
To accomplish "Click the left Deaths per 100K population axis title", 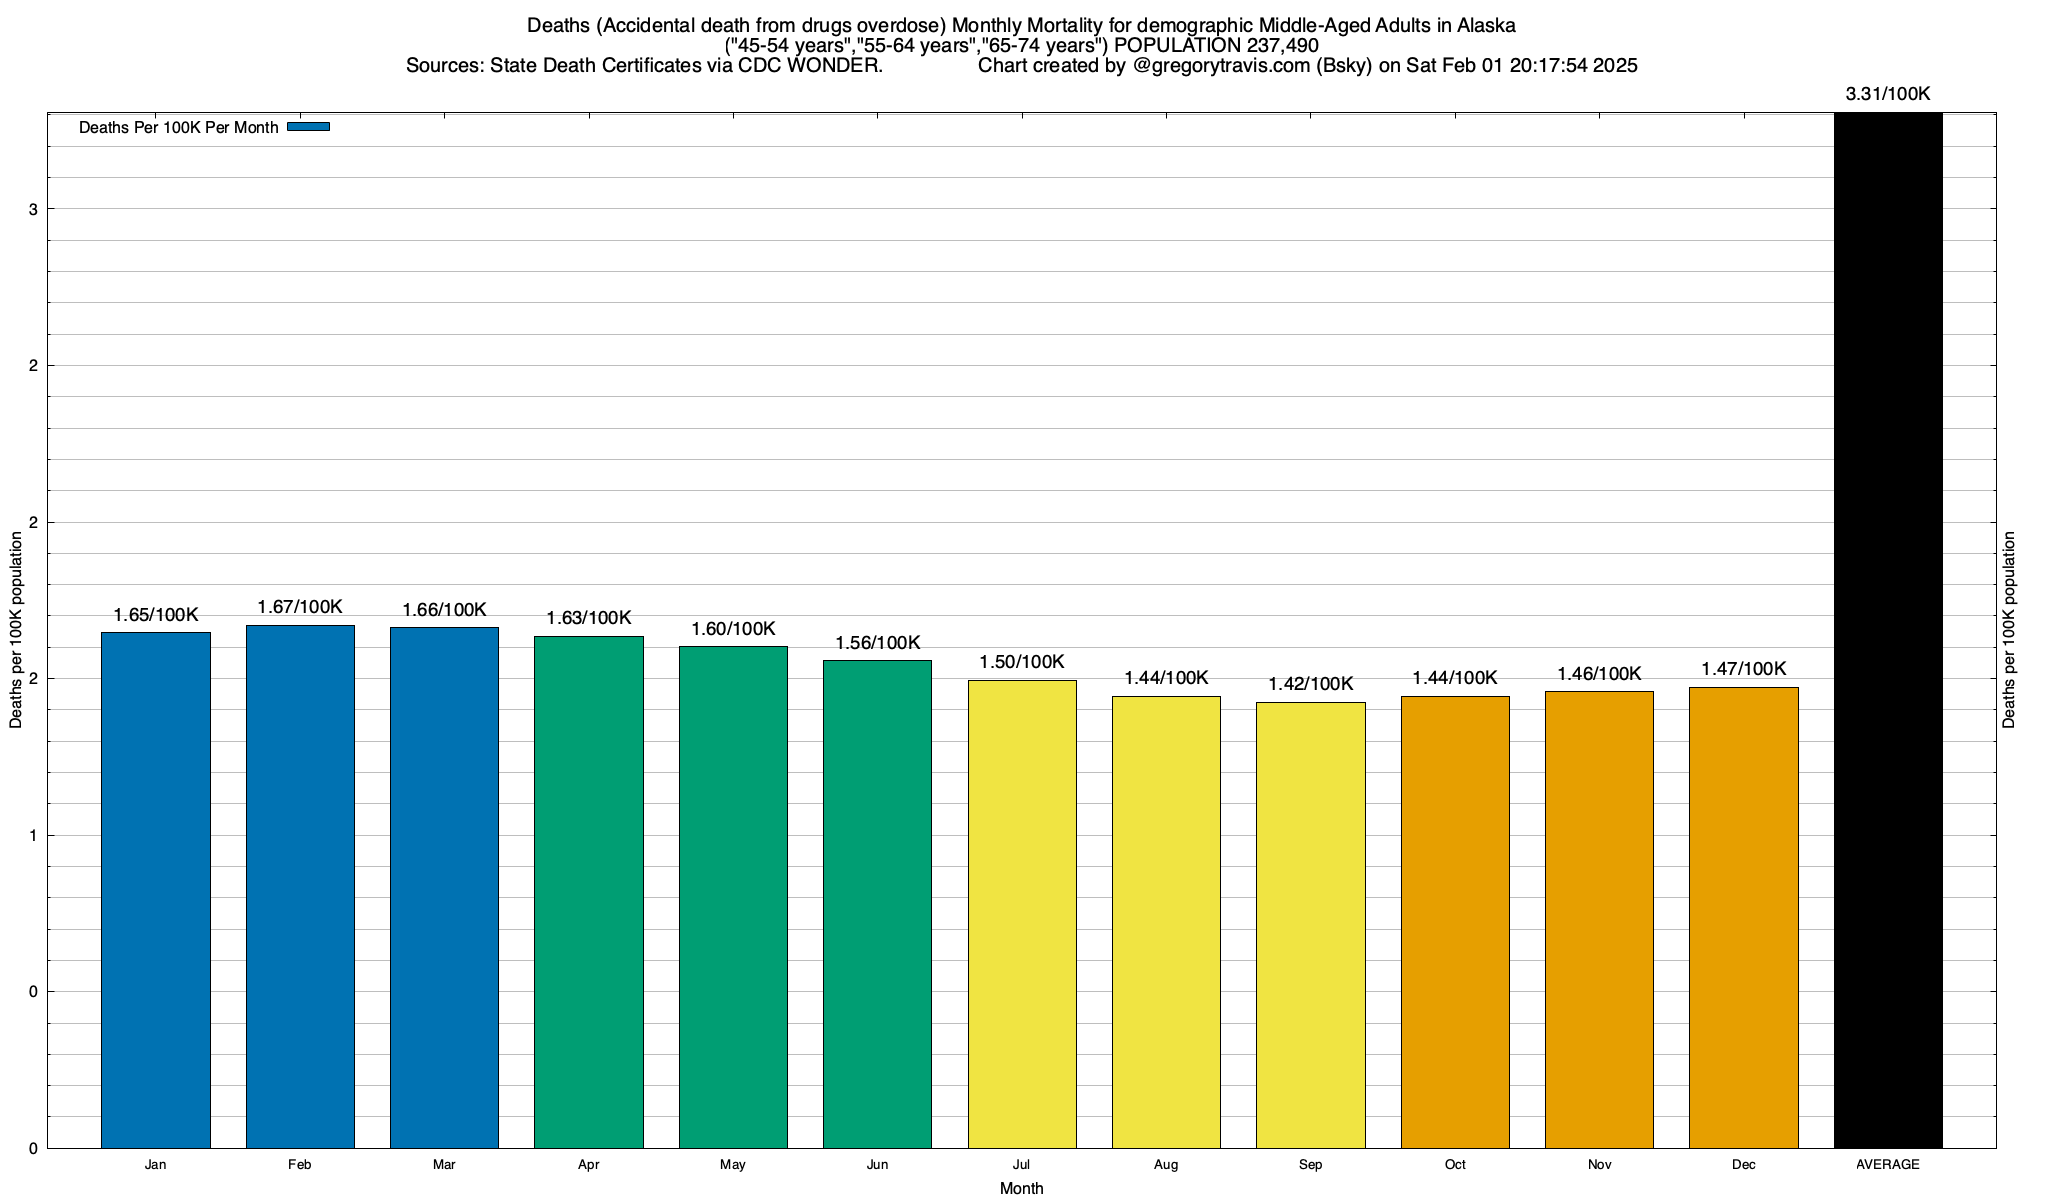I will (x=16, y=630).
